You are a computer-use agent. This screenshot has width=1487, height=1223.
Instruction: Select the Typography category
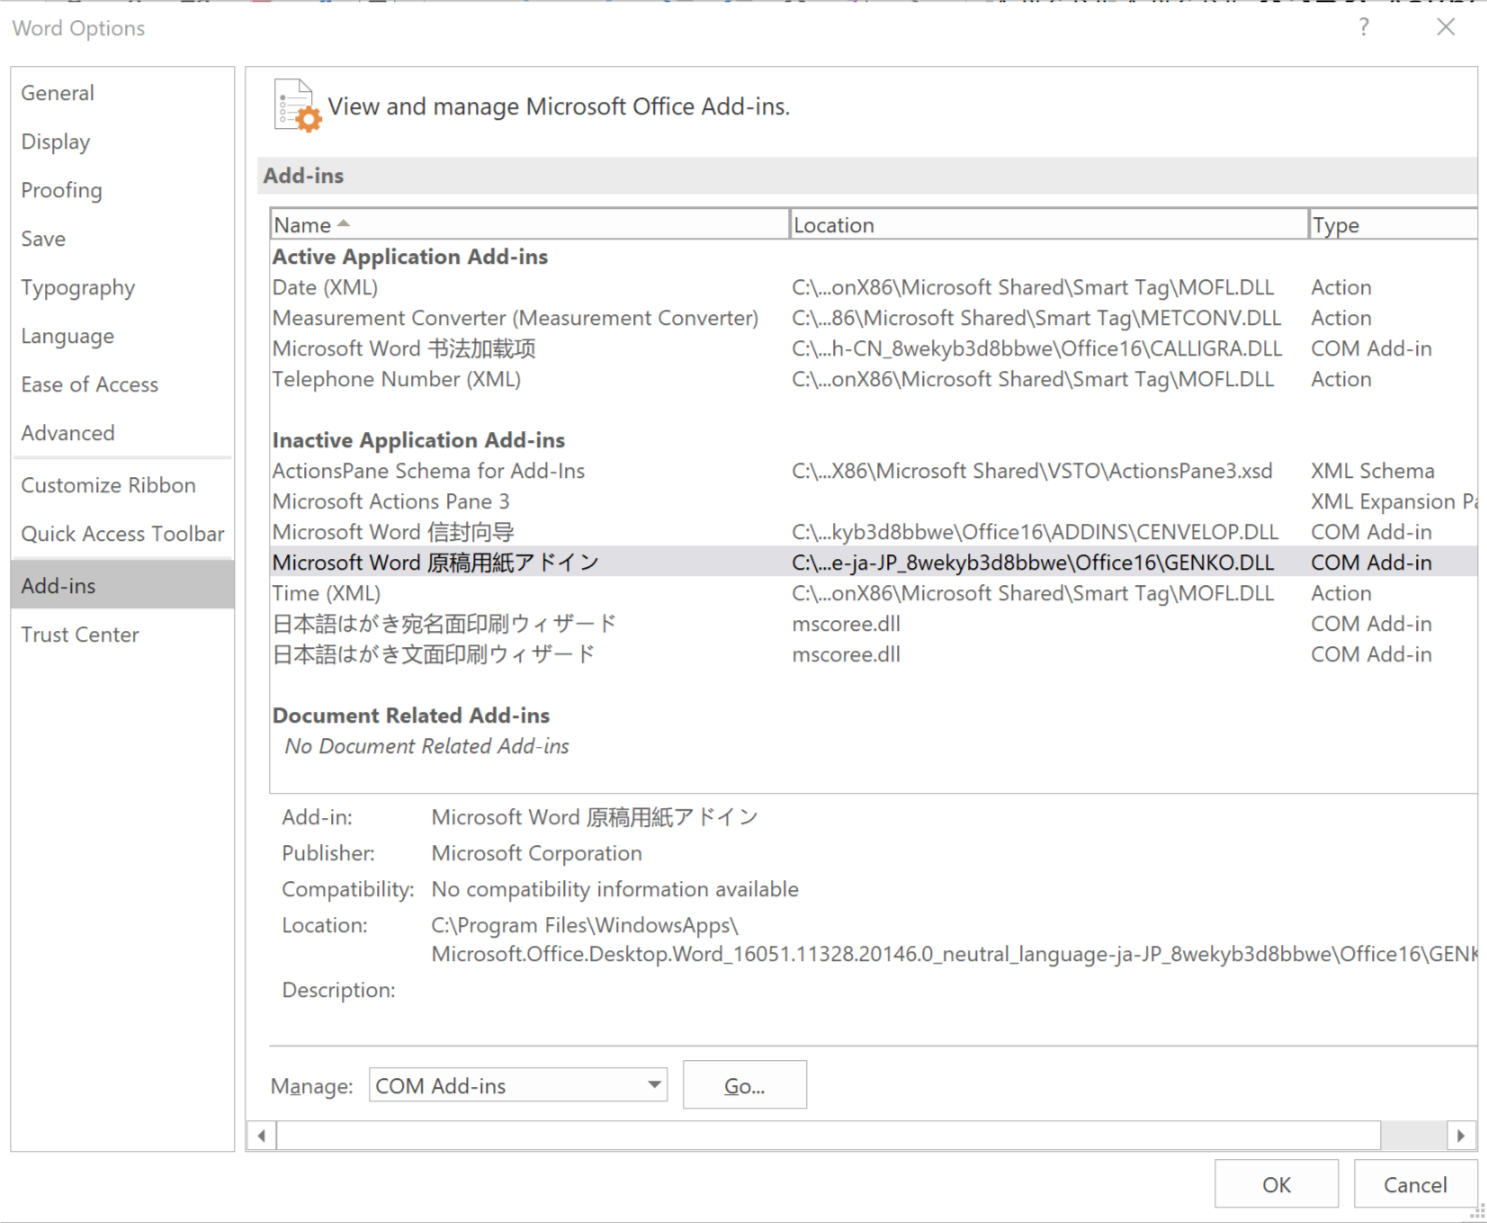pos(123,288)
